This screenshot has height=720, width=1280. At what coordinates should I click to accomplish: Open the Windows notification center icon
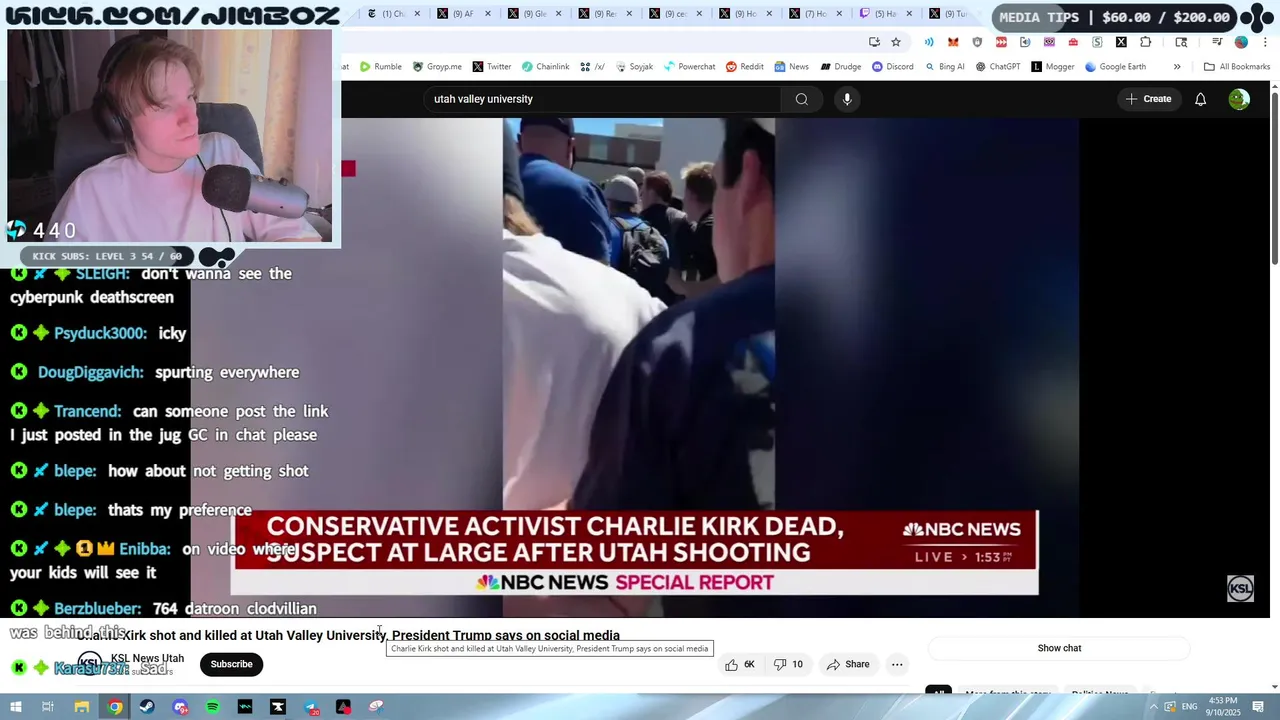point(1258,707)
